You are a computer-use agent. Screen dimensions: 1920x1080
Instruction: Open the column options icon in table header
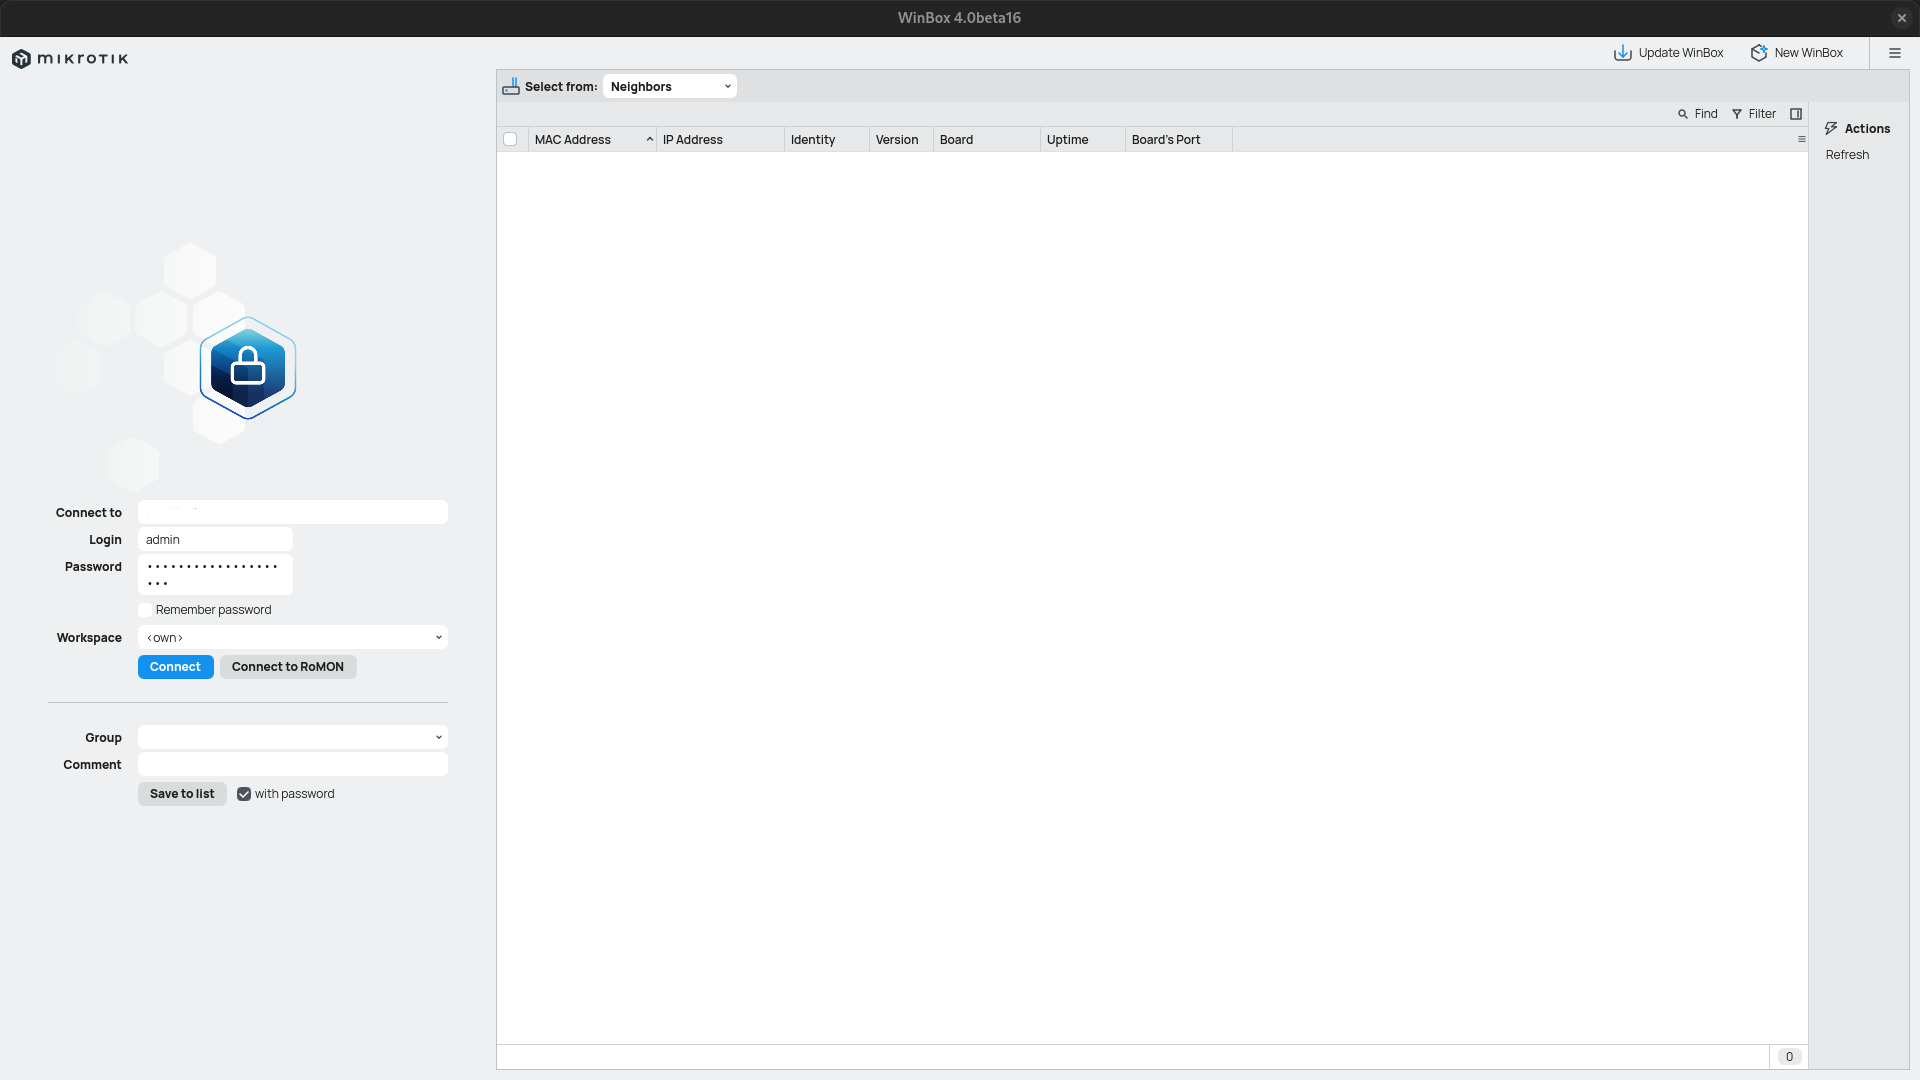click(1801, 139)
